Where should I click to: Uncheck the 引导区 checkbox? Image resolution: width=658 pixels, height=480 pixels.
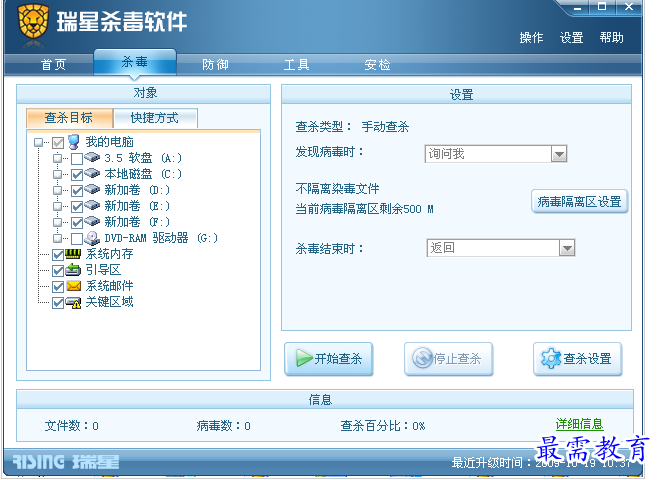58,271
